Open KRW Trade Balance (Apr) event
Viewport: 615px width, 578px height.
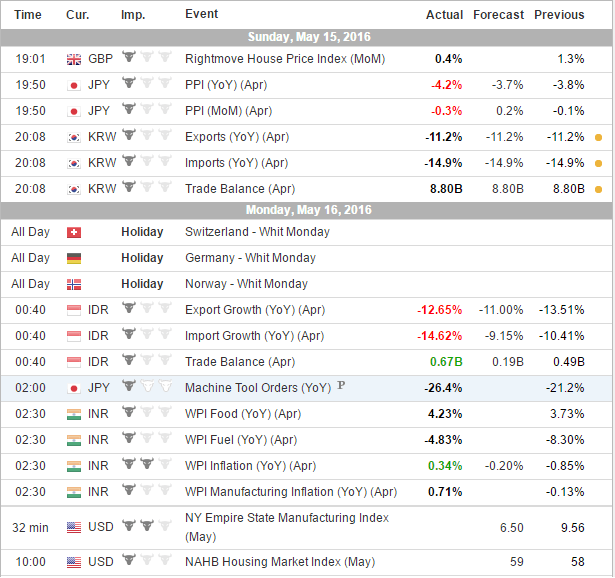pyautogui.click(x=240, y=189)
